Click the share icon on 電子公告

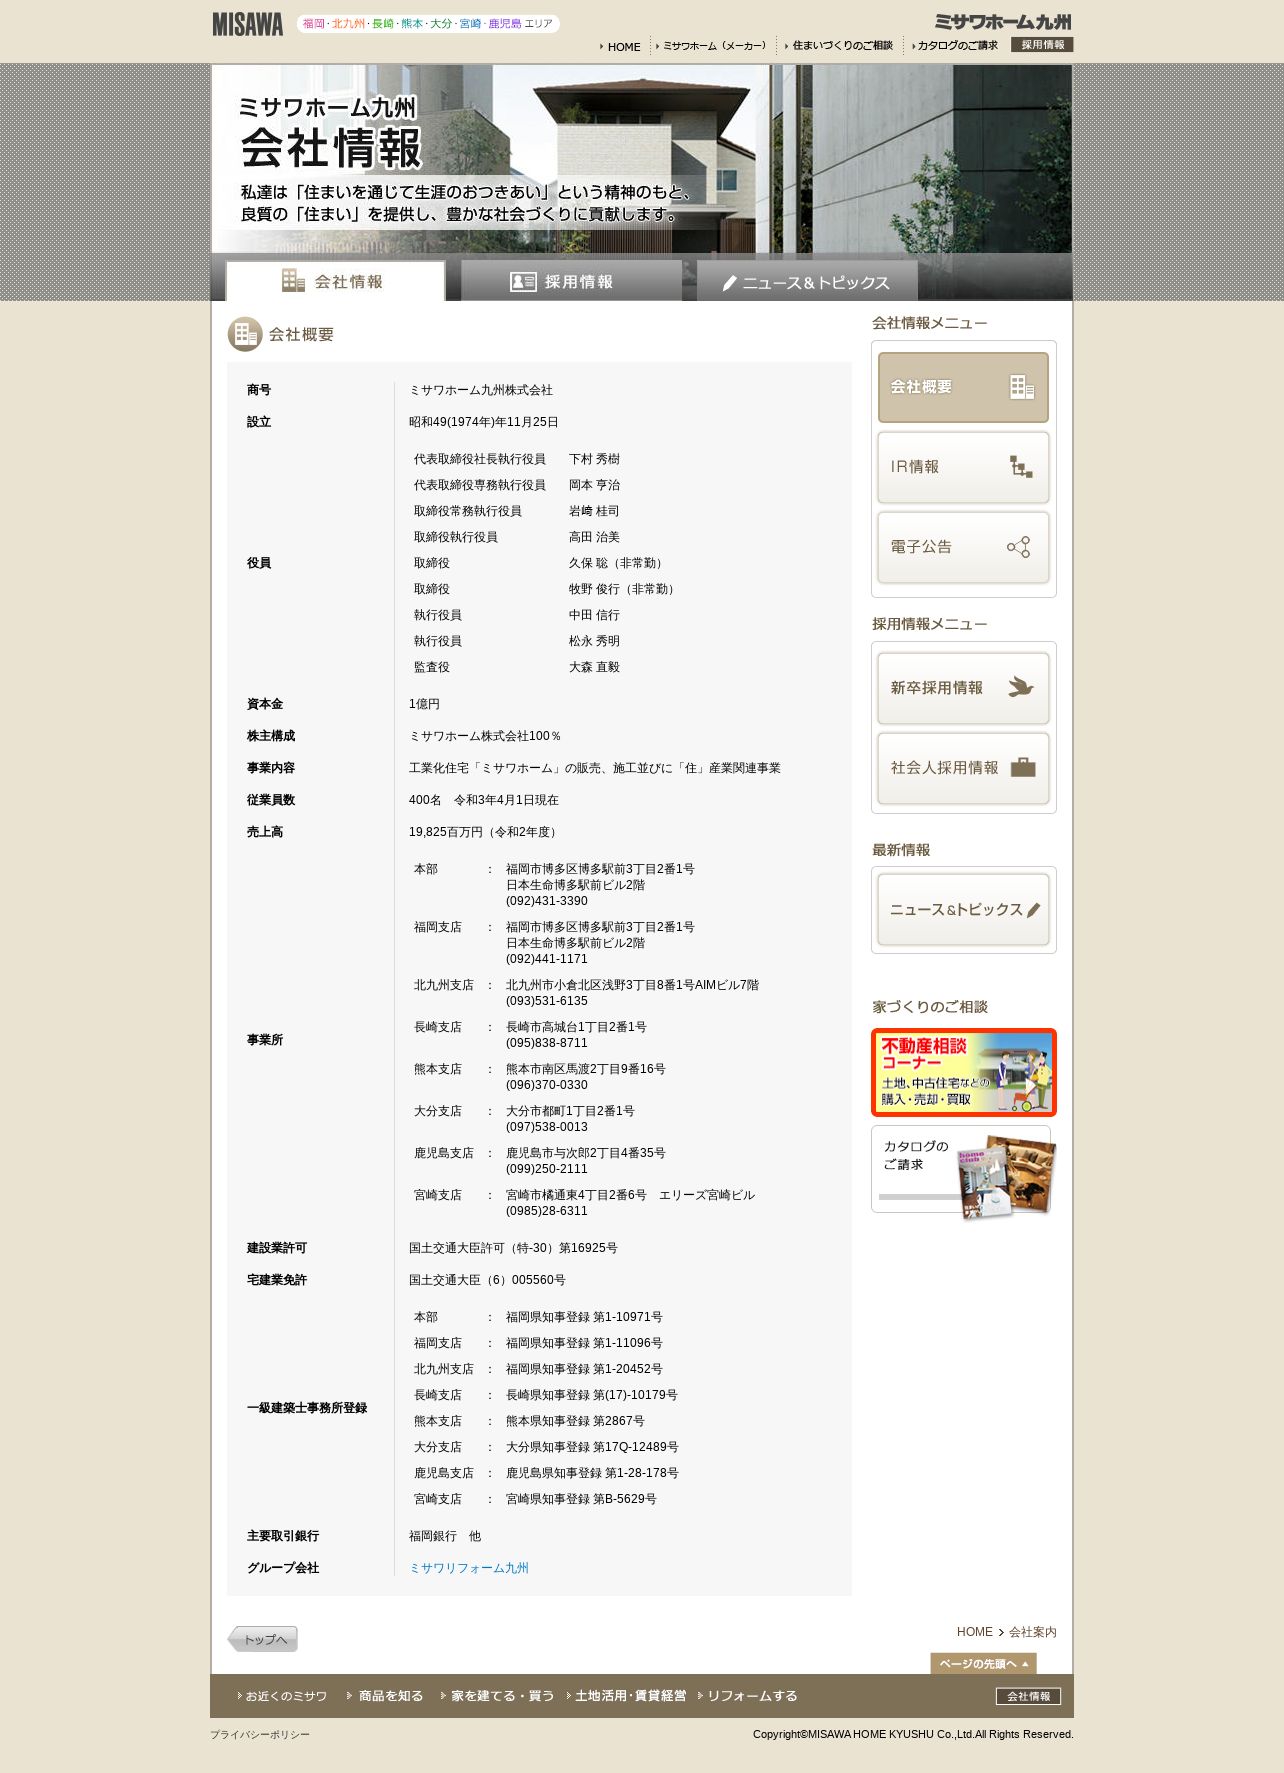coord(1018,547)
